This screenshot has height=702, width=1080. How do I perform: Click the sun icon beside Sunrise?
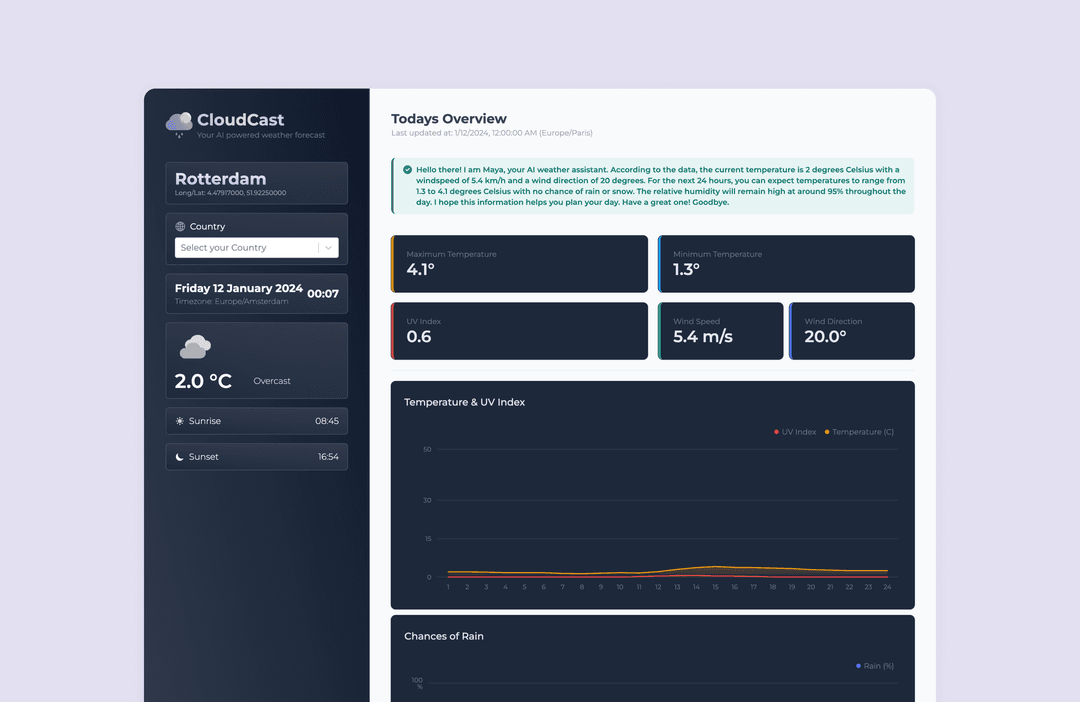178,421
